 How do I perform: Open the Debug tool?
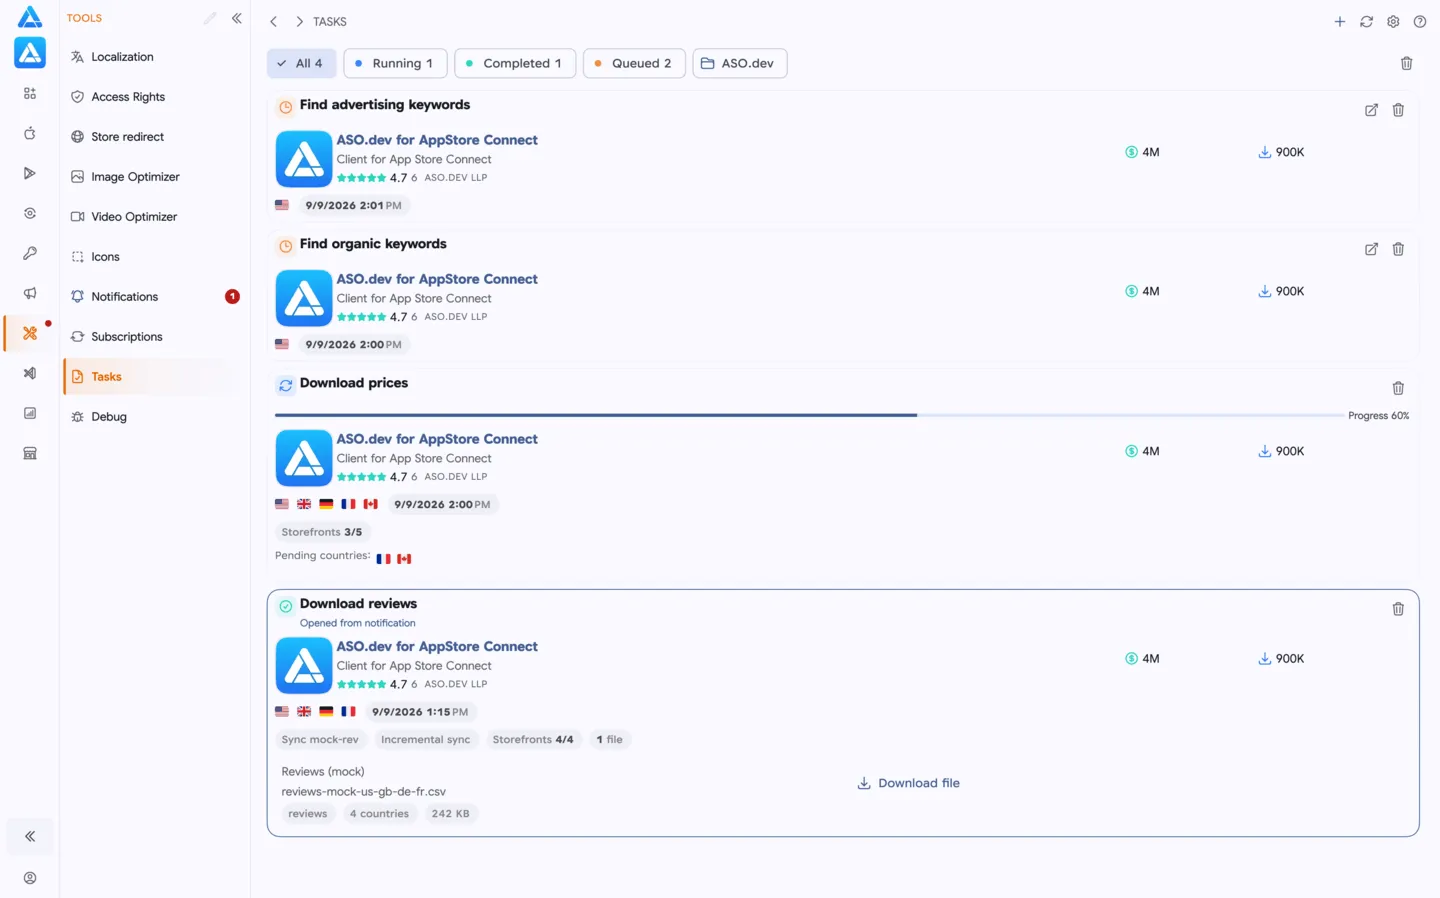[154, 417]
